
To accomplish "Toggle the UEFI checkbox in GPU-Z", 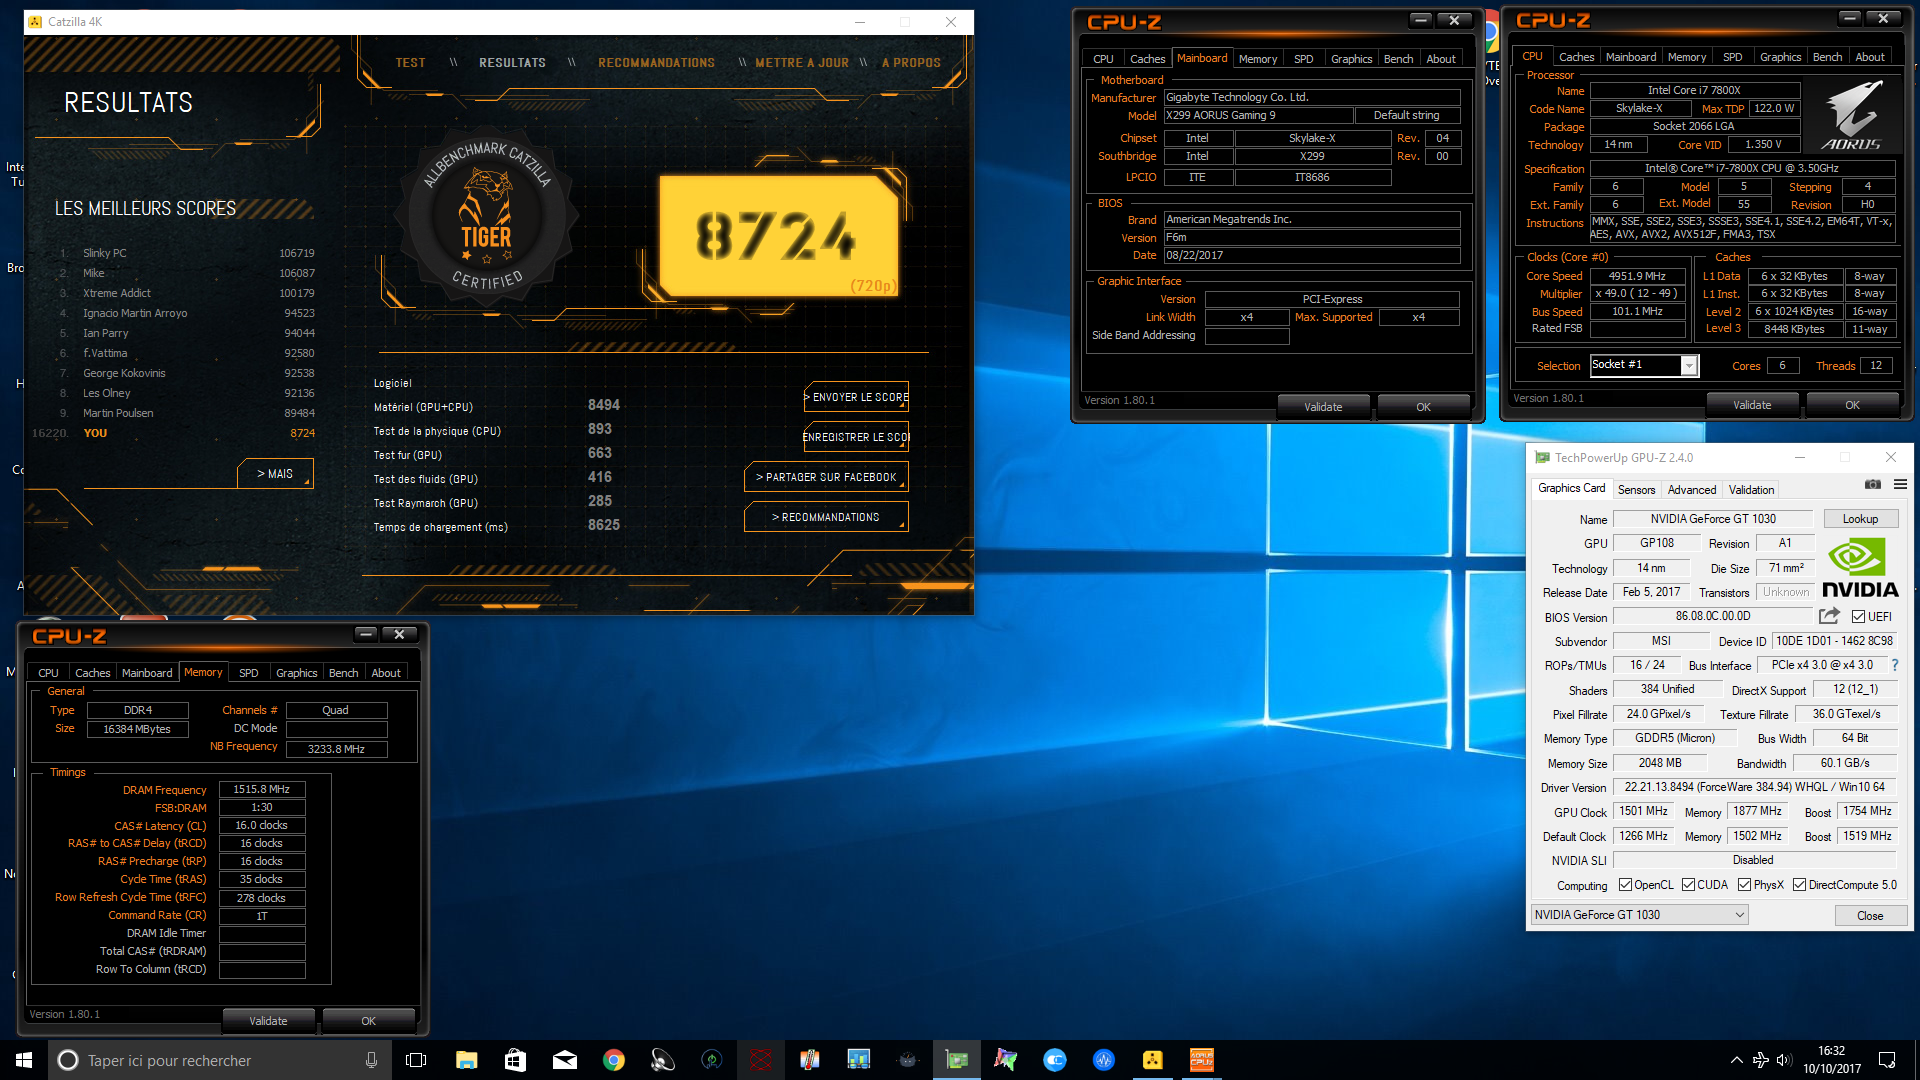I will [x=1858, y=617].
